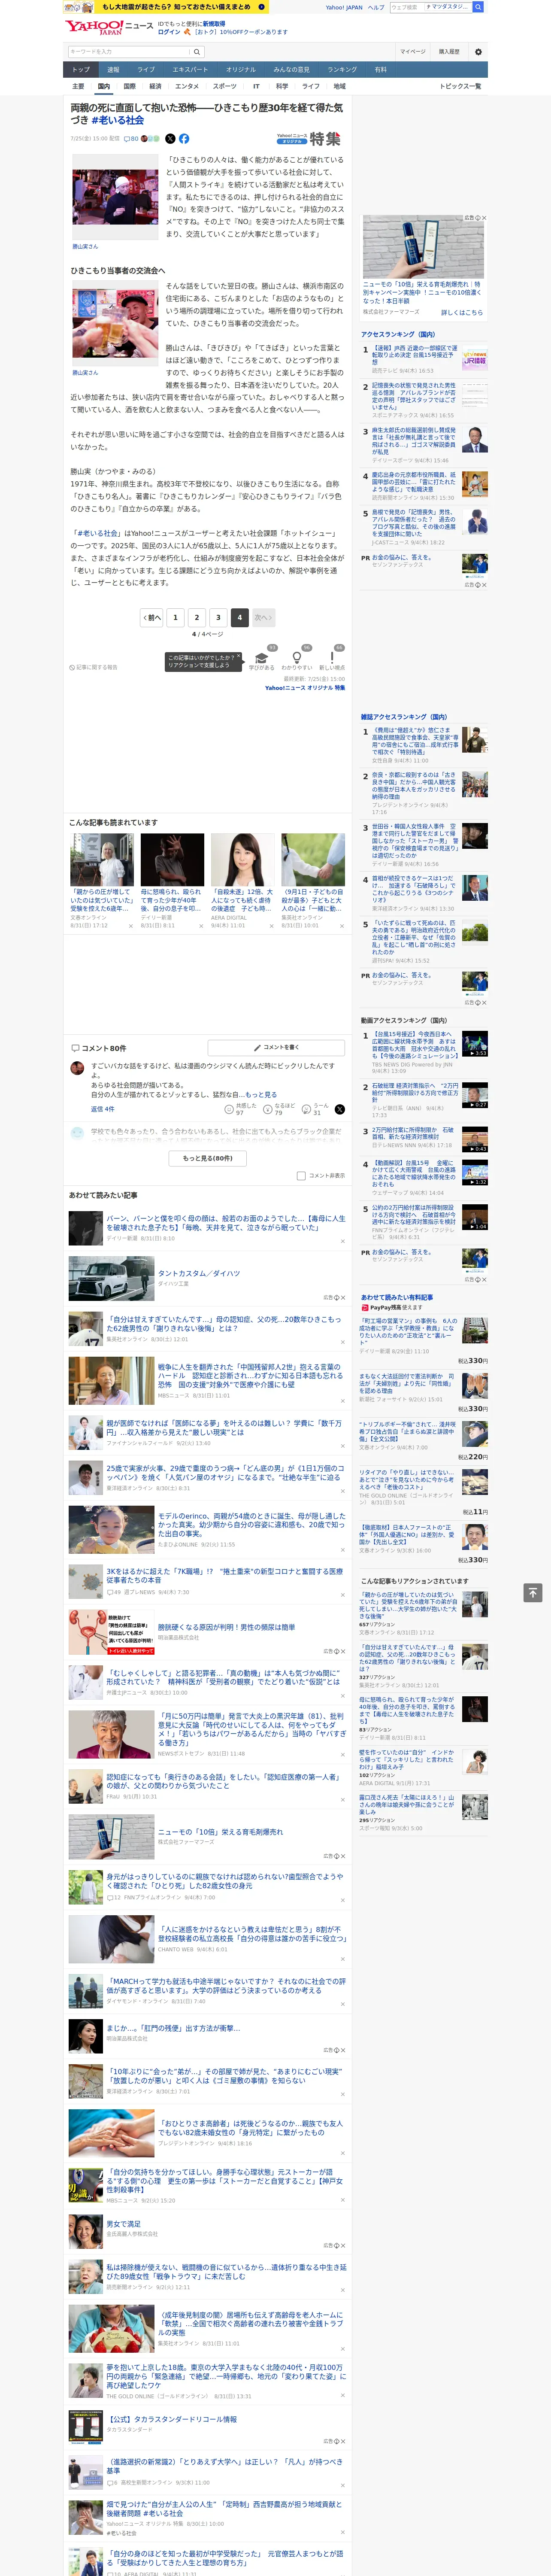Open the comment count bubble icon showing 80

(x=130, y=139)
